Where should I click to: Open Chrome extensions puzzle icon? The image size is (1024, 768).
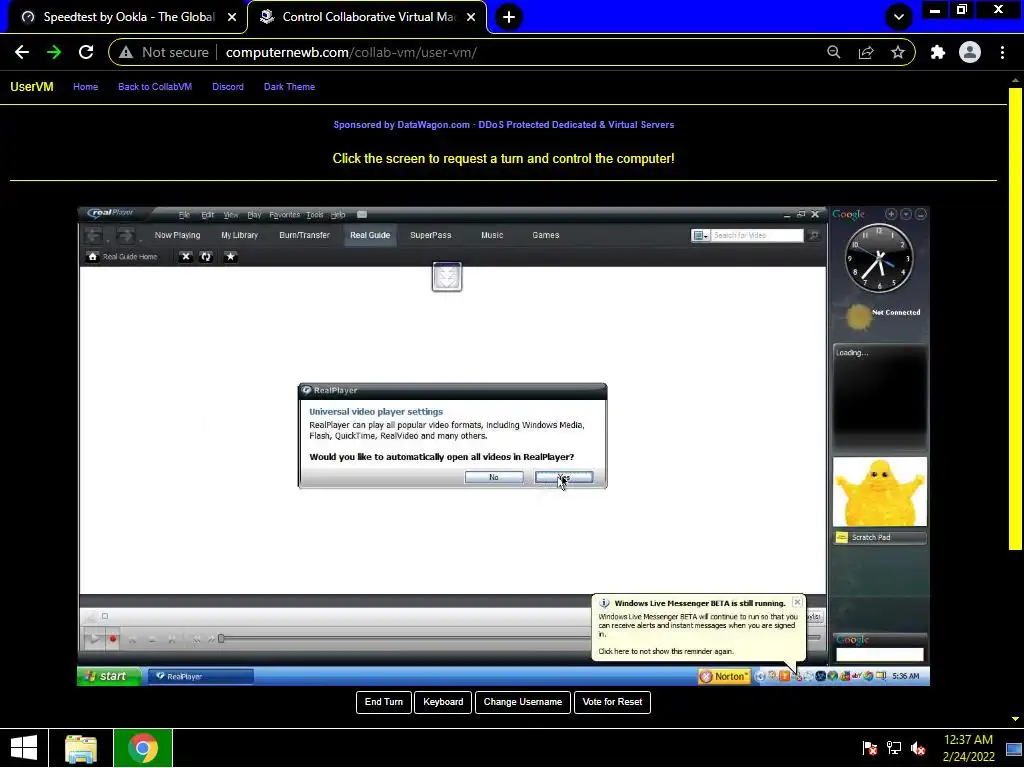[x=938, y=52]
